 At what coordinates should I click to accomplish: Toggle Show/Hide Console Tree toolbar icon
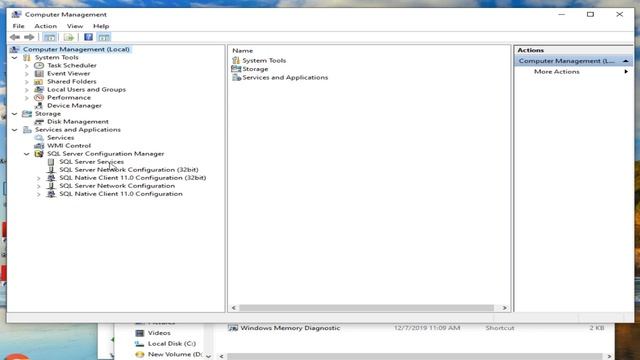pyautogui.click(x=49, y=37)
